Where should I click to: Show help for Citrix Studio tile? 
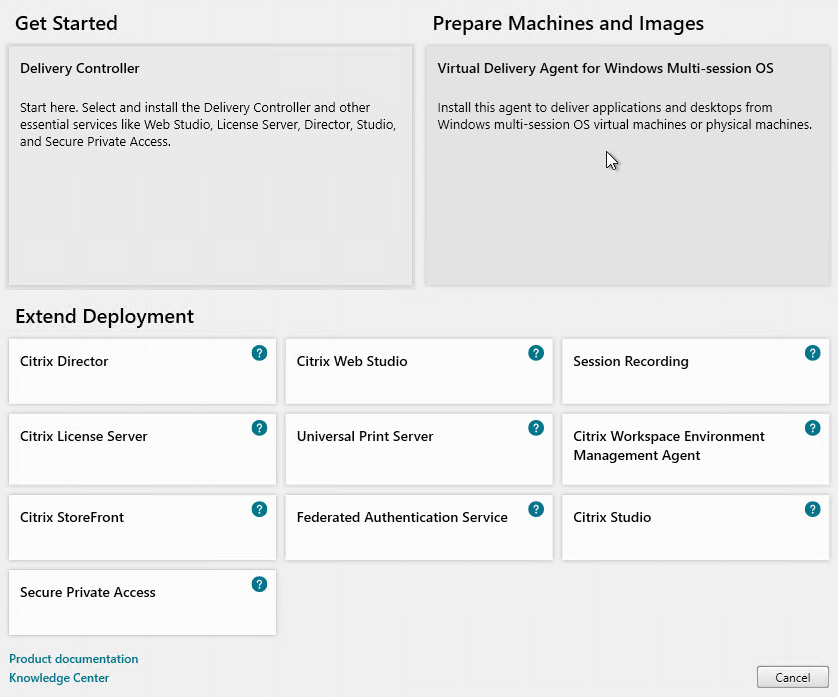(x=812, y=509)
